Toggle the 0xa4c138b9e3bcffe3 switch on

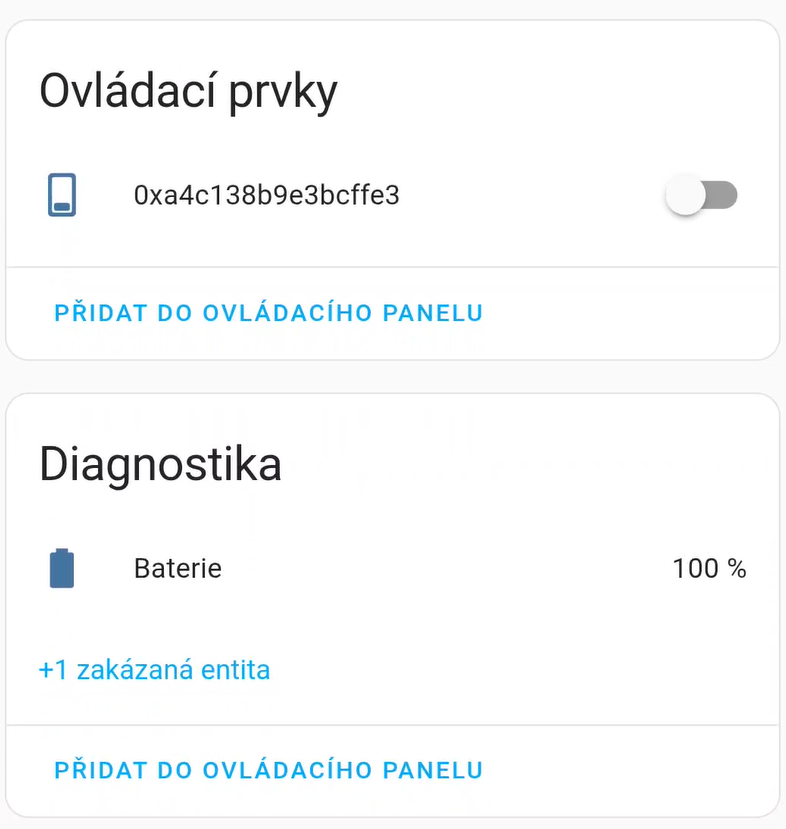[701, 195]
